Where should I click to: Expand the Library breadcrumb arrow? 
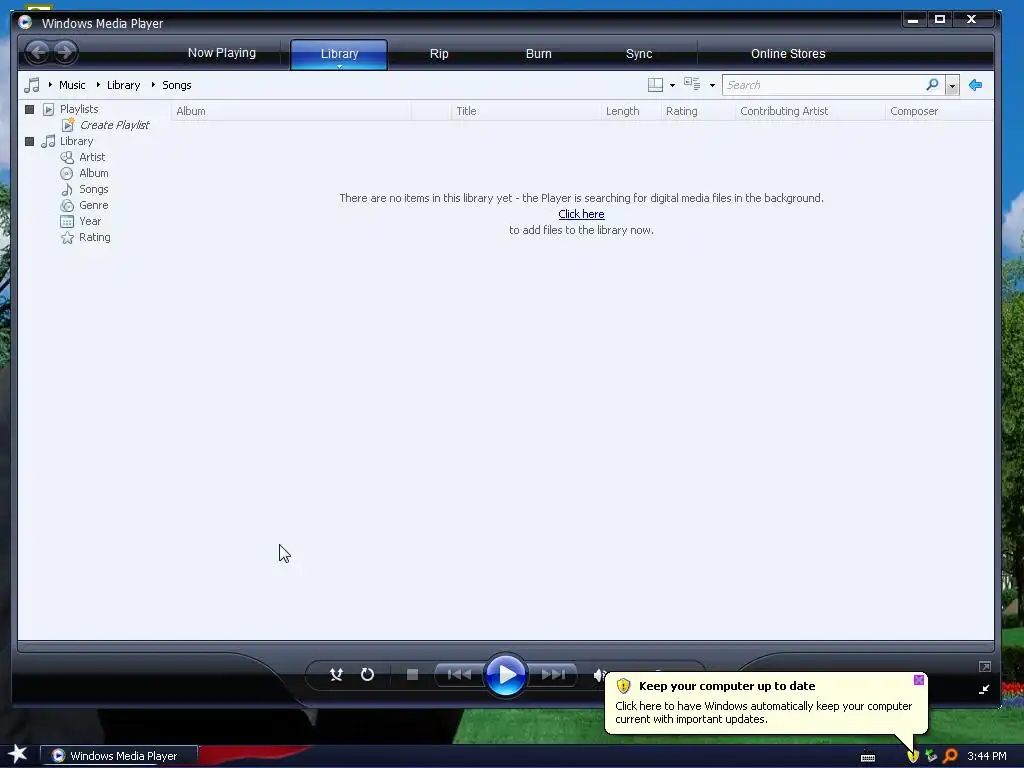point(98,85)
